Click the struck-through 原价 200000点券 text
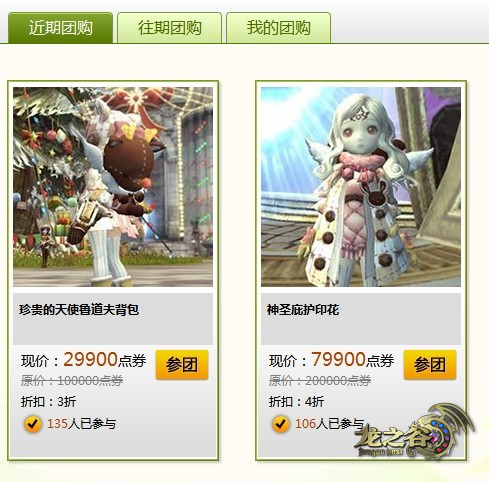Viewport: 489px width, 482px height. (x=320, y=380)
